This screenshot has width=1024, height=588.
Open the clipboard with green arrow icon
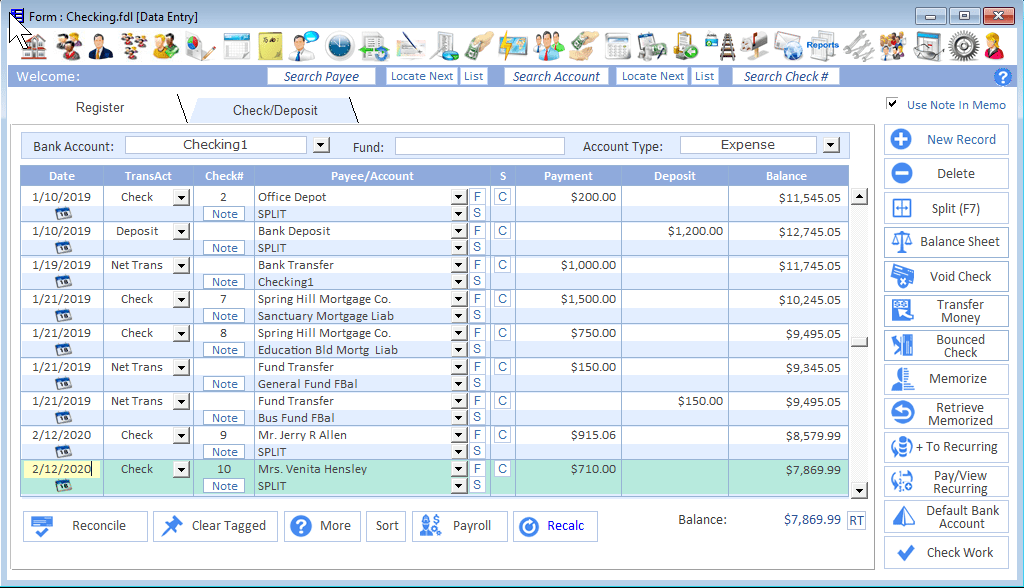686,46
